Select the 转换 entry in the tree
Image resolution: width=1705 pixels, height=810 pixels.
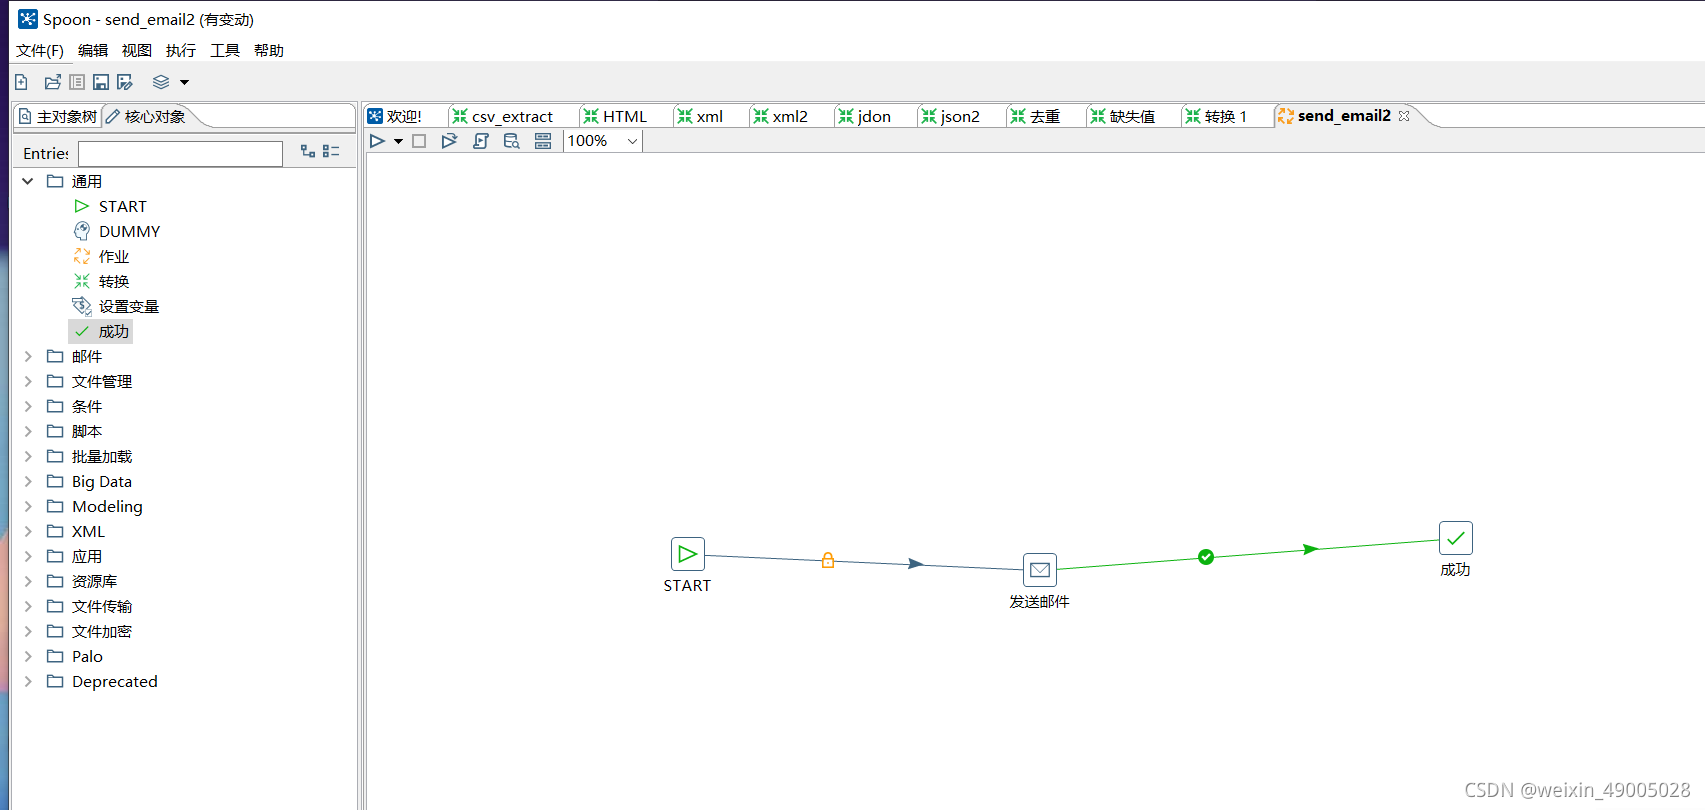113,281
